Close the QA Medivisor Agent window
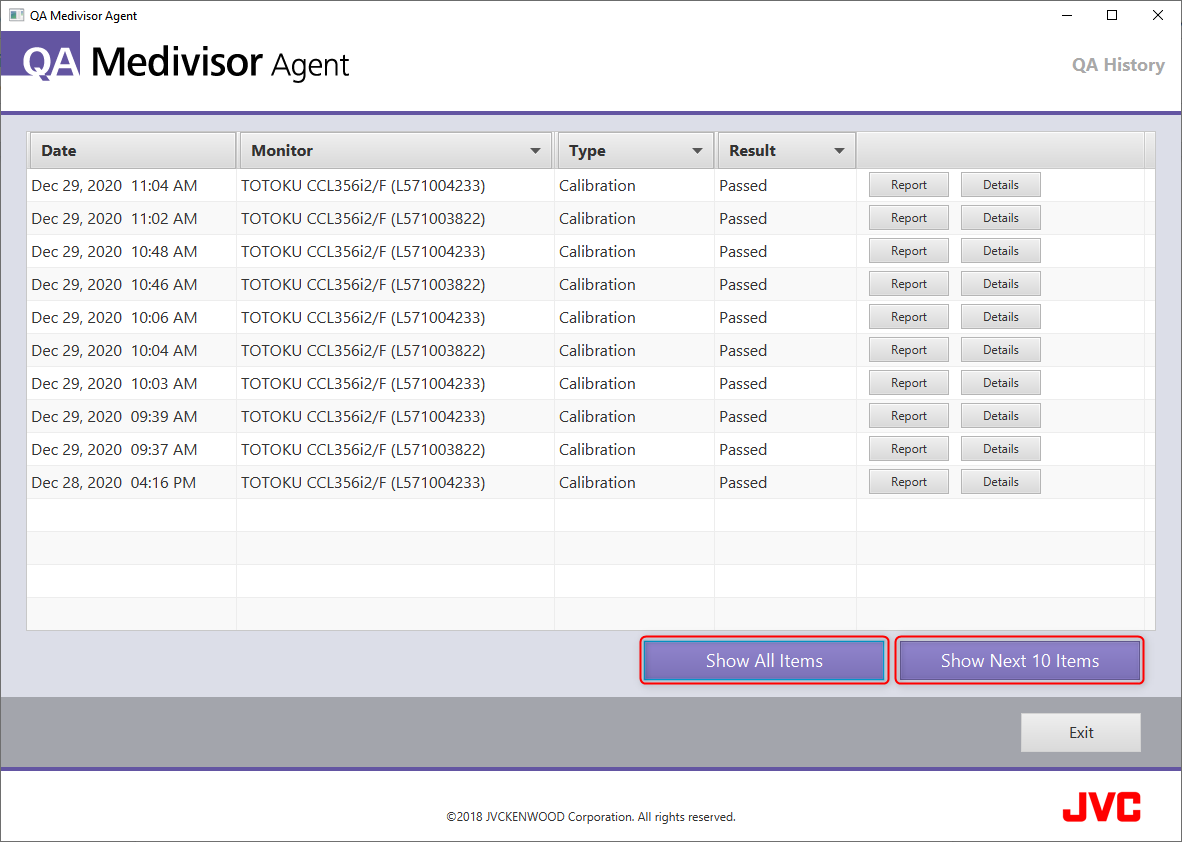Viewport: 1182px width, 842px height. pos(1158,15)
